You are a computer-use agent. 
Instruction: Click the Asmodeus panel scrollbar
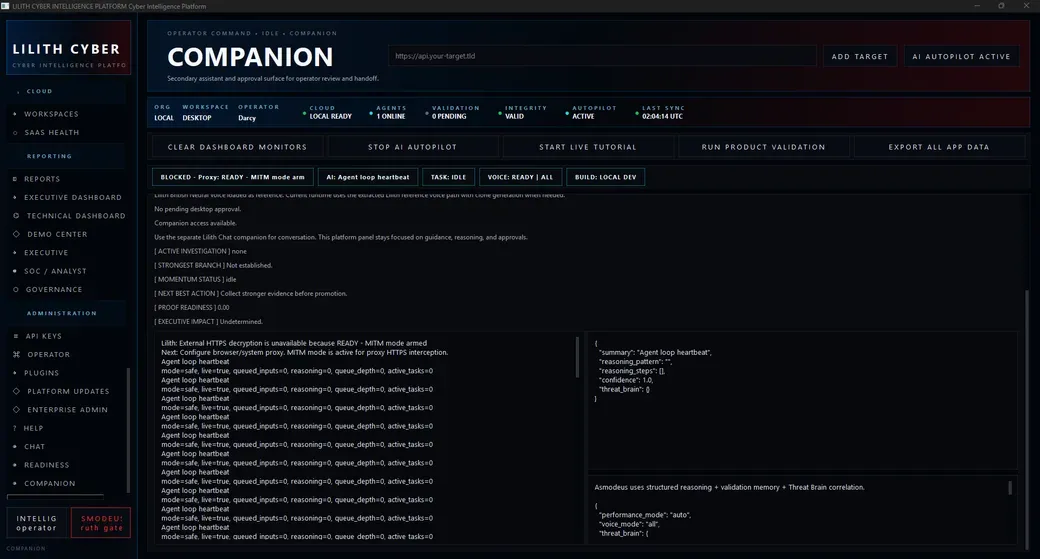1010,488
